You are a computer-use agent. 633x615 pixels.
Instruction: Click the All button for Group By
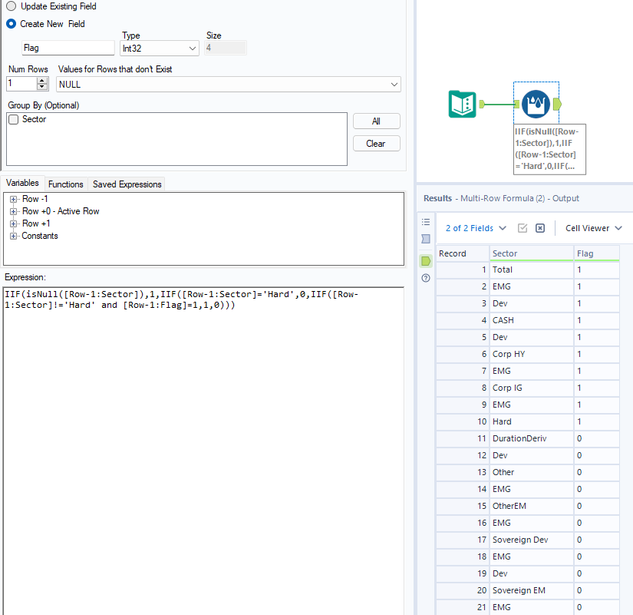[376, 121]
